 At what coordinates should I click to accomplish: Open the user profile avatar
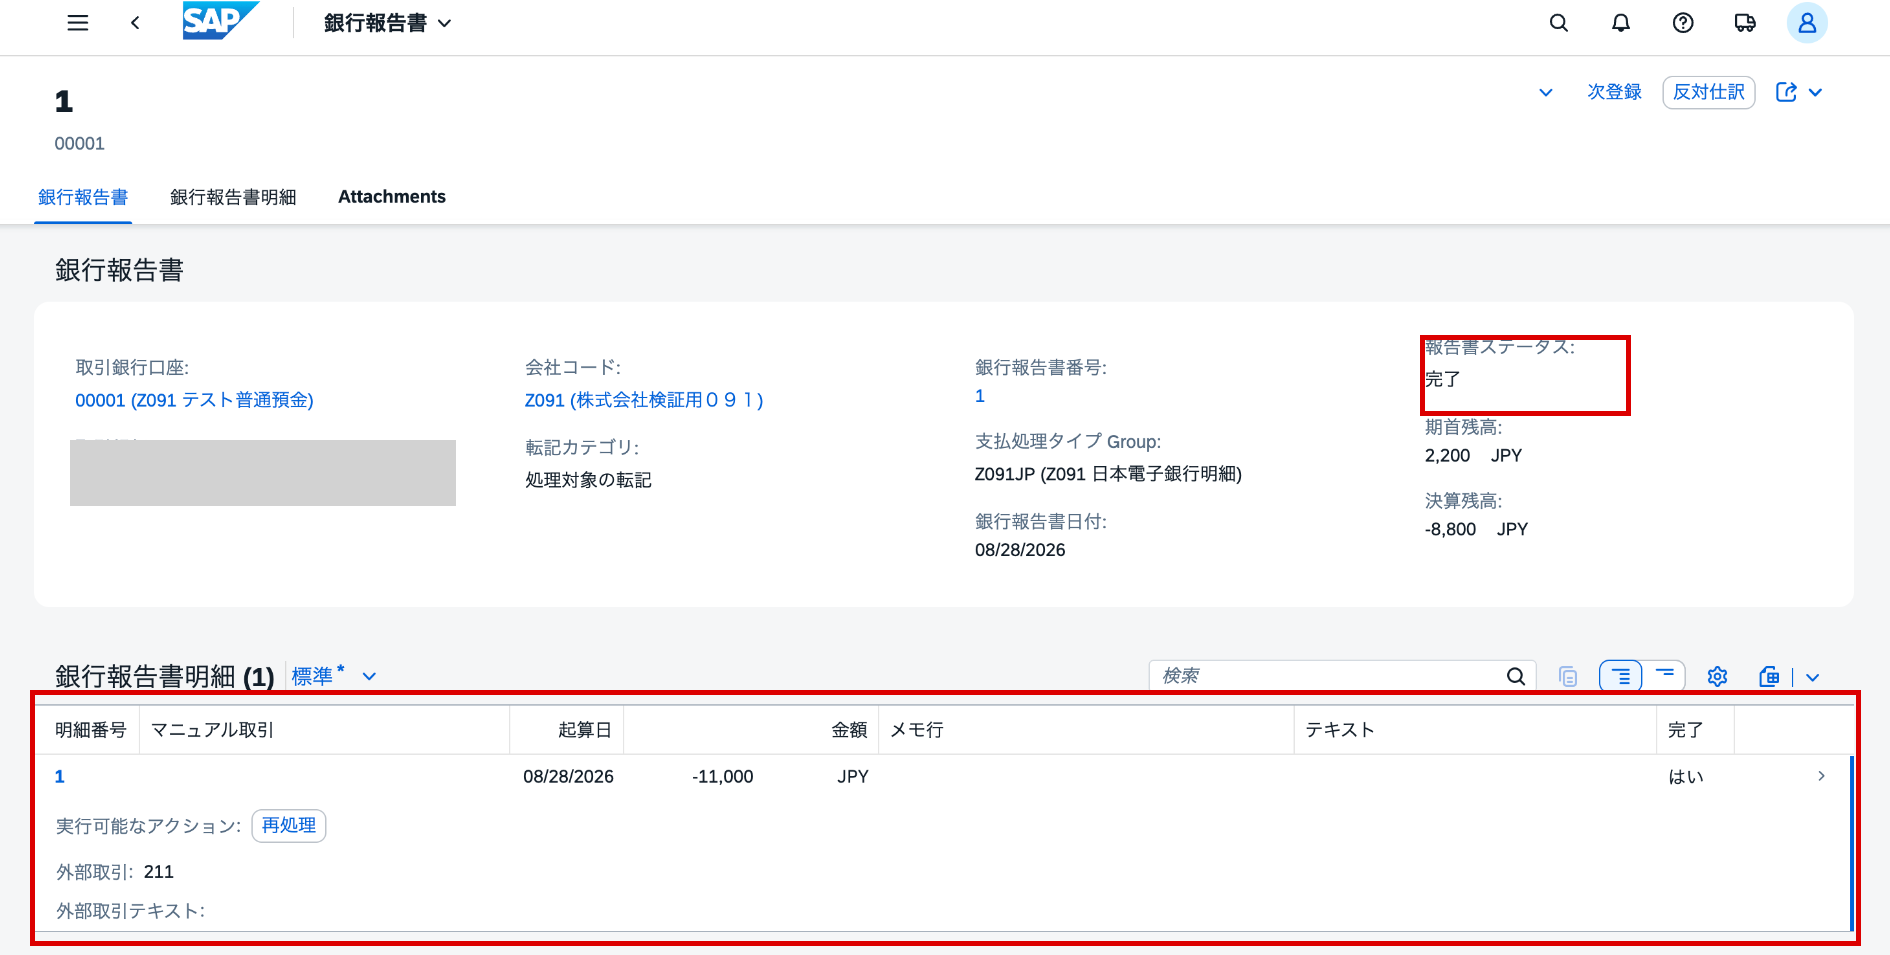click(1807, 23)
